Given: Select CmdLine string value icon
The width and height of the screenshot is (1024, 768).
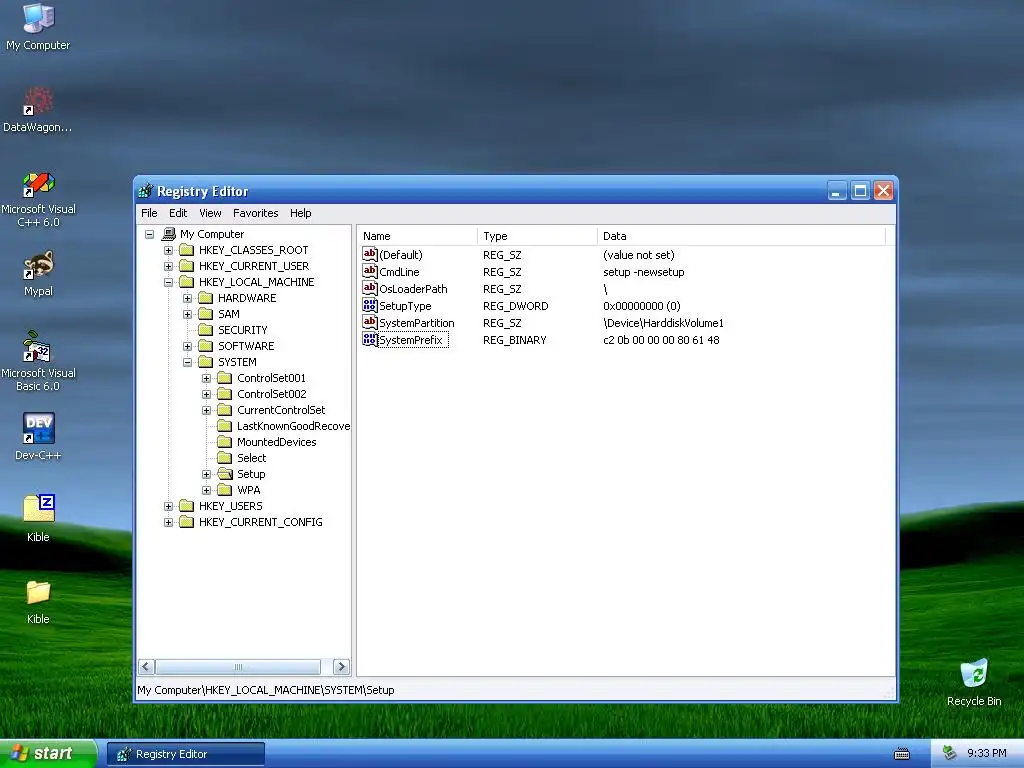Looking at the screenshot, I should point(370,271).
